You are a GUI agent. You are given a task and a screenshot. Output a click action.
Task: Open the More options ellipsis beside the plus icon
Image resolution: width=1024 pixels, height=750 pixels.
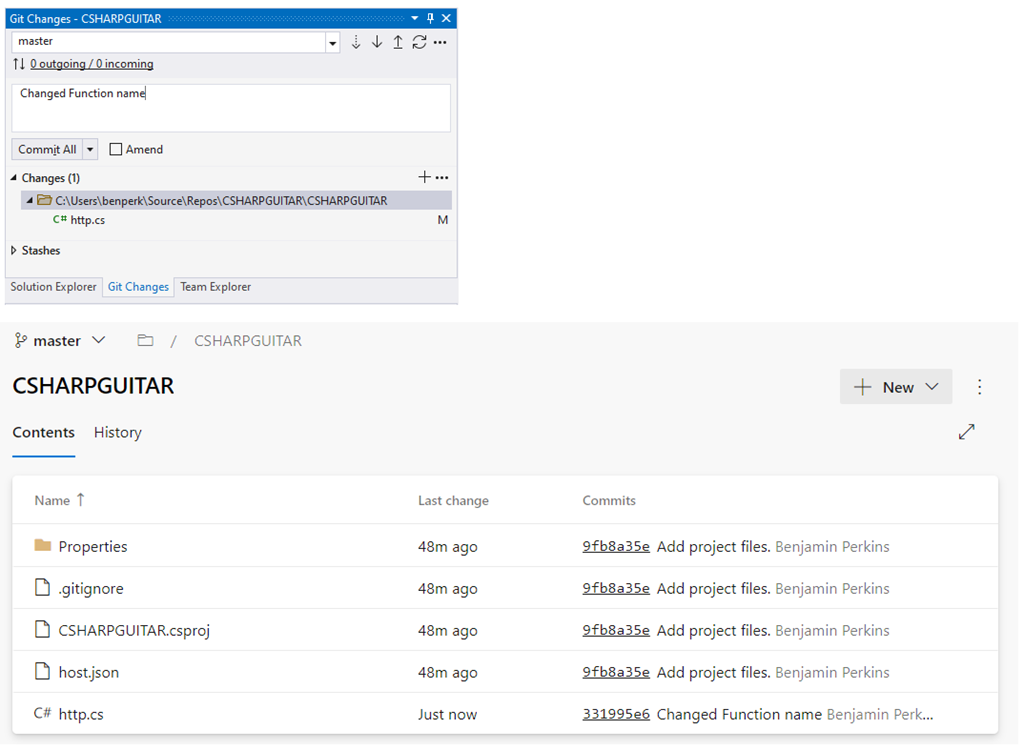[x=441, y=177]
